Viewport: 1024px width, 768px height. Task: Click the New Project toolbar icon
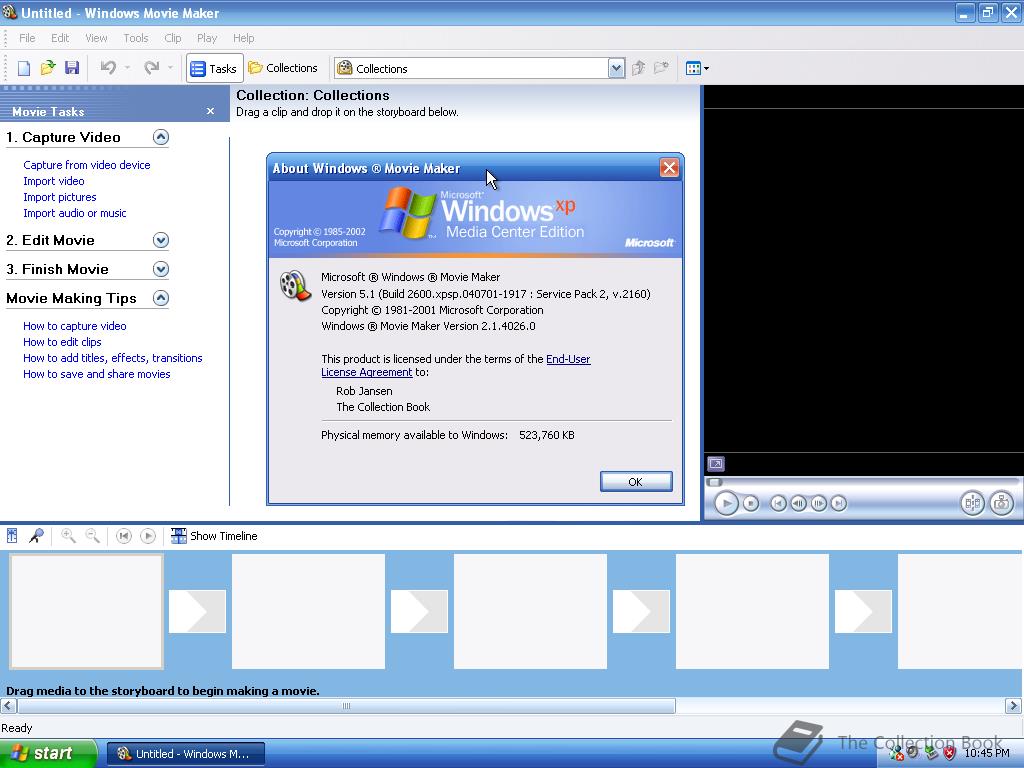[24, 68]
